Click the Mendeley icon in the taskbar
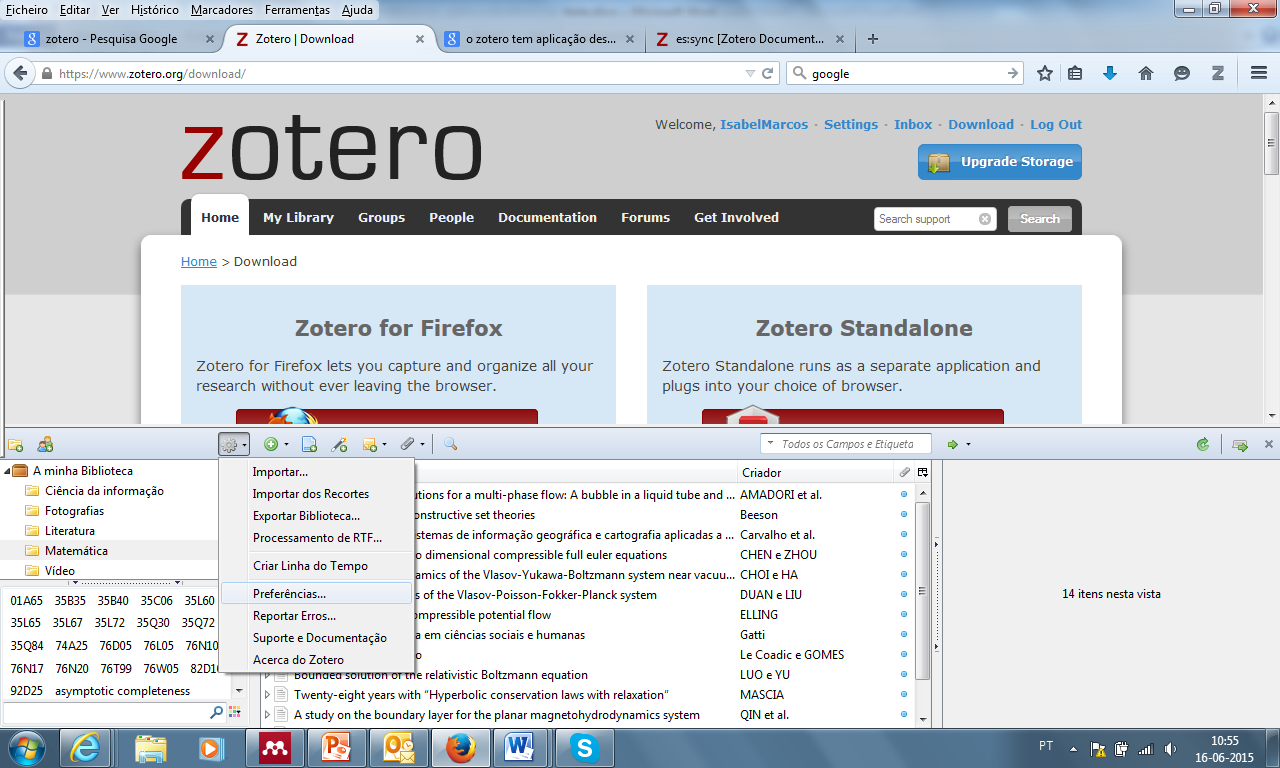 click(x=274, y=748)
